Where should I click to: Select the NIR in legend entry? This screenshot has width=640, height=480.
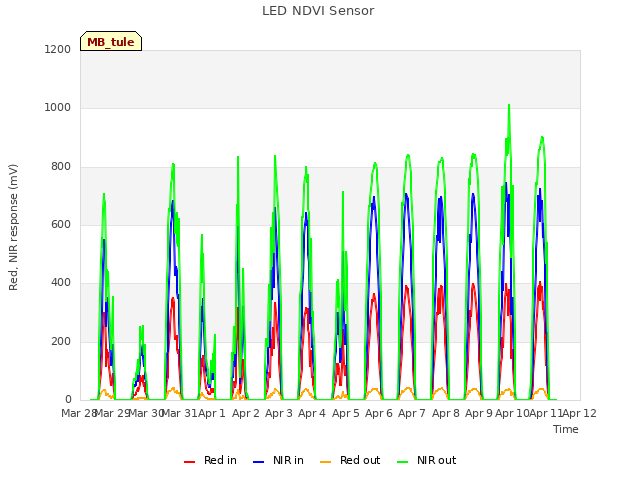[278, 460]
